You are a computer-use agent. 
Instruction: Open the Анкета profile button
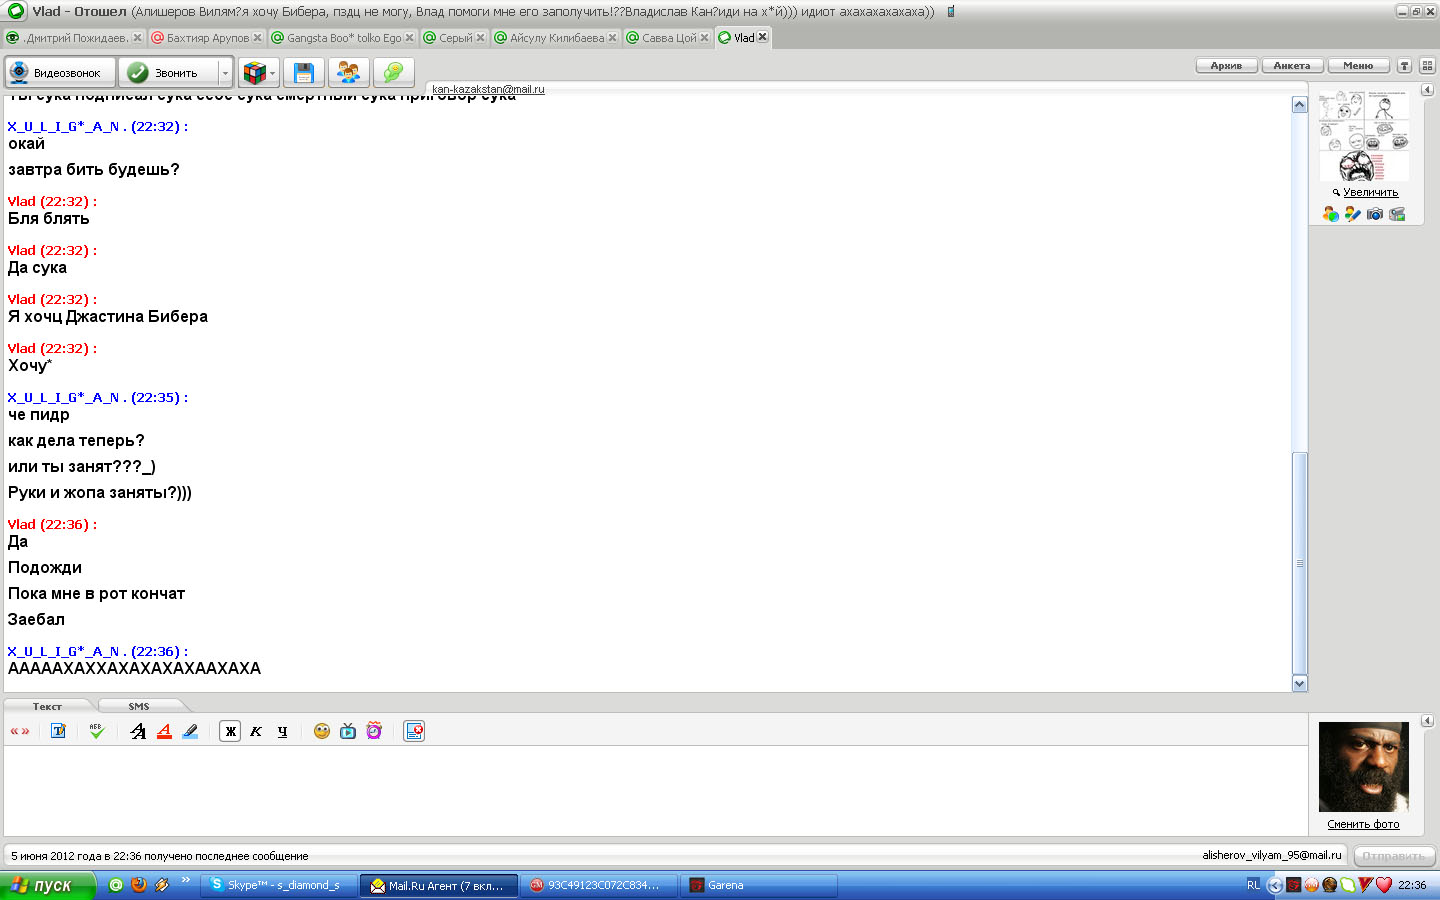pos(1292,65)
